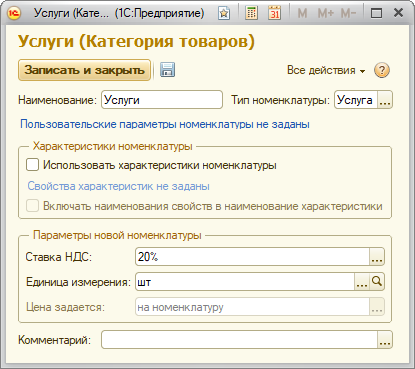415x369 pixels.
Task: Add to favorites with the star icon
Action: [x=224, y=13]
